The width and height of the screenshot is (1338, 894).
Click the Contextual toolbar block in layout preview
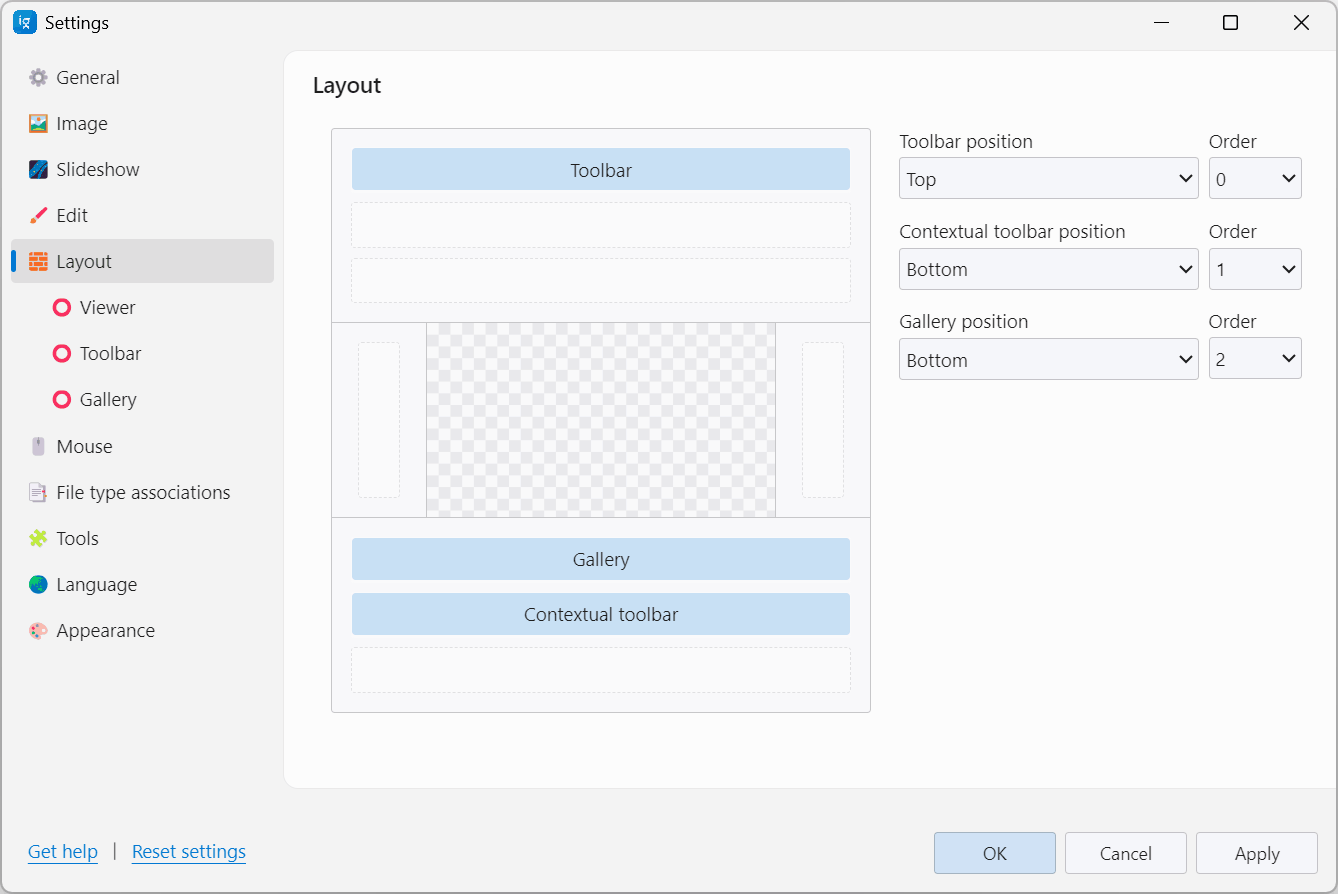(x=600, y=614)
